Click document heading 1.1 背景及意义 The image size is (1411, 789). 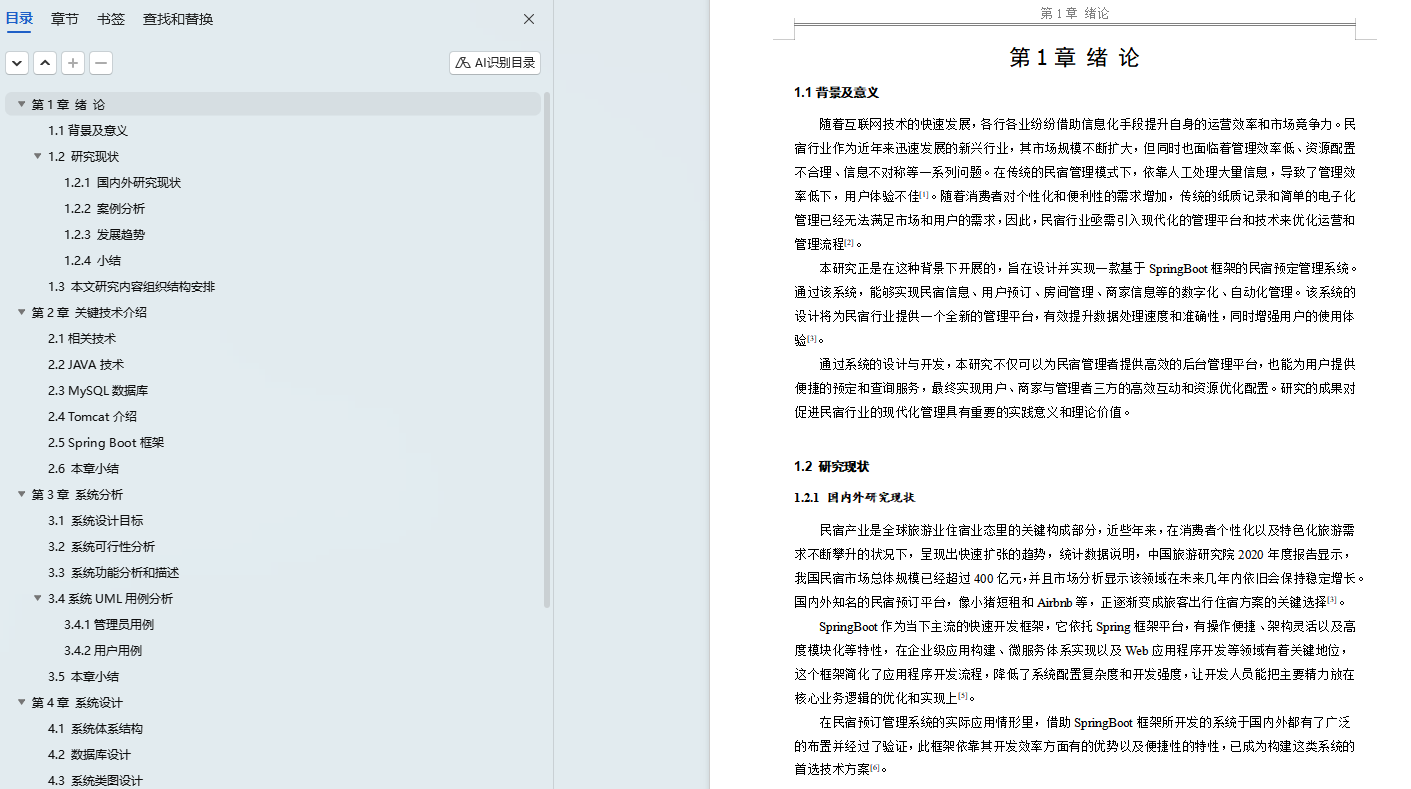836,92
